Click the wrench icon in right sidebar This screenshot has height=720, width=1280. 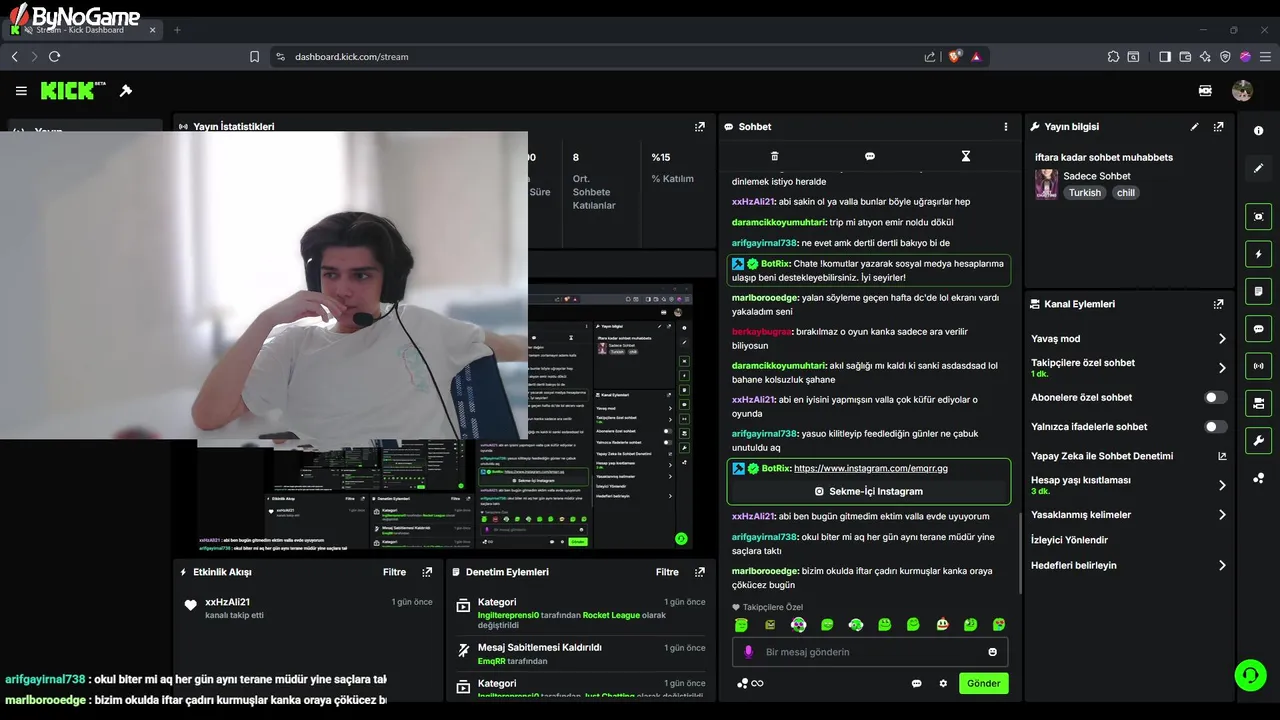(1258, 440)
